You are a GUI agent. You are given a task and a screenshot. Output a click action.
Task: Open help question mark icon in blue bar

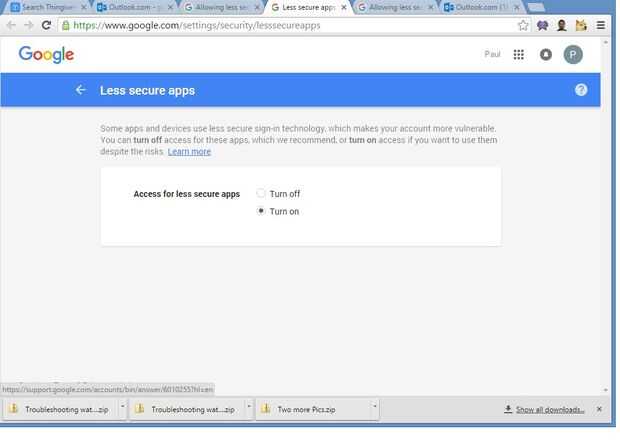[581, 90]
